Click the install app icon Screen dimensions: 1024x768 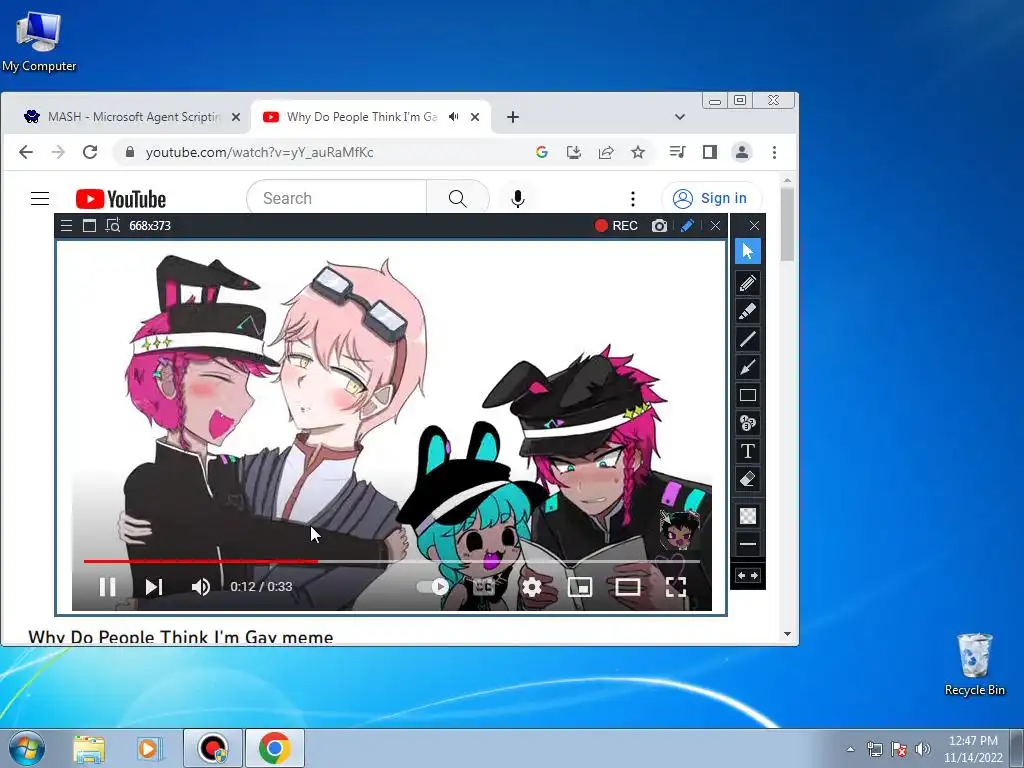[573, 152]
